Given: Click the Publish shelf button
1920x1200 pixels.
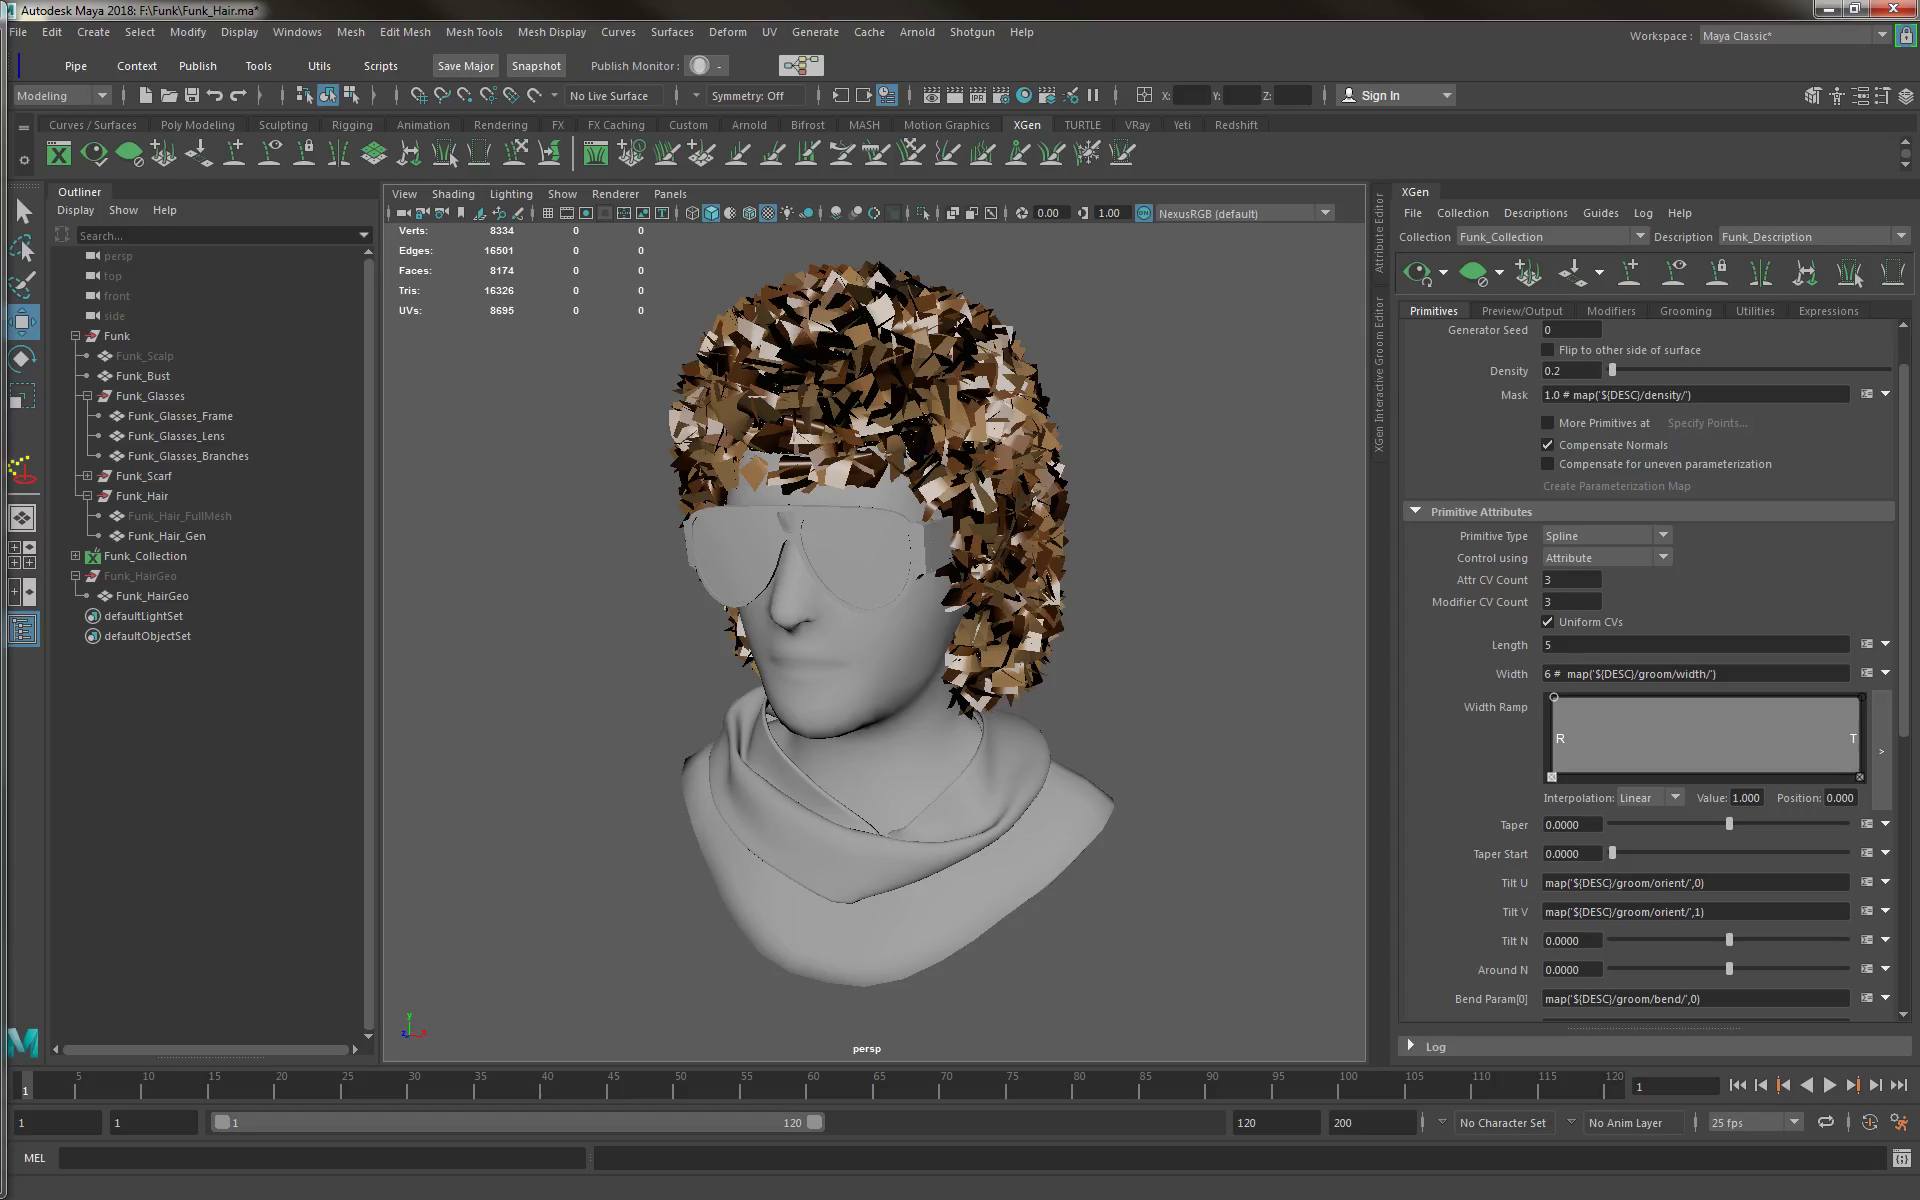Looking at the screenshot, I should 197,66.
